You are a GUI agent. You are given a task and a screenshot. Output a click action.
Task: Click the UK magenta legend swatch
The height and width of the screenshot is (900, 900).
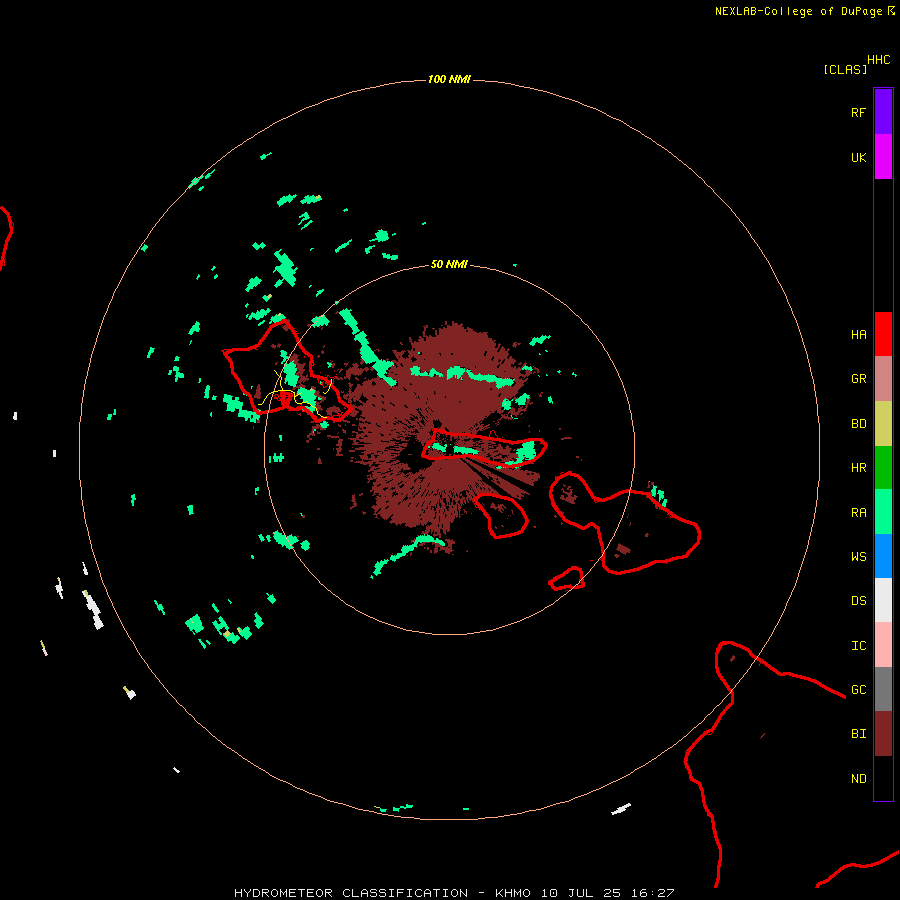(x=883, y=157)
